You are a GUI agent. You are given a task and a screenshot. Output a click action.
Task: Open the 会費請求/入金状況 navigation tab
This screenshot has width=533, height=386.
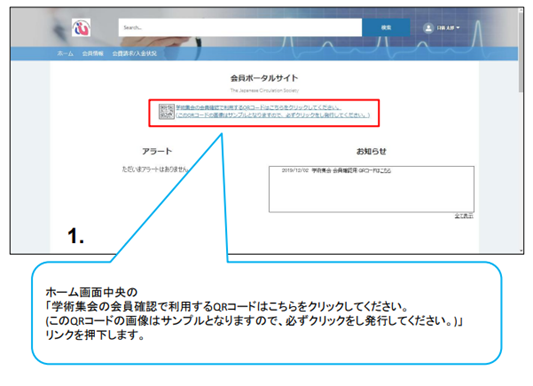point(135,54)
